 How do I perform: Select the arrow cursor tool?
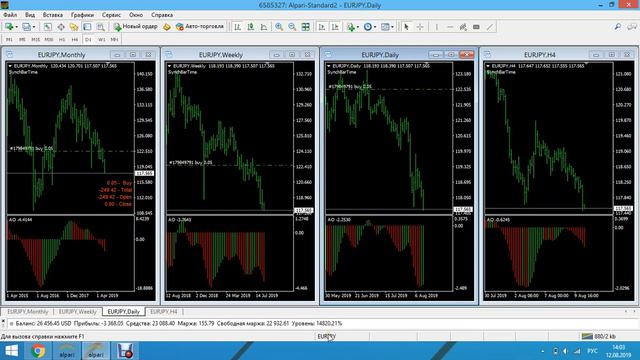(x=406, y=27)
